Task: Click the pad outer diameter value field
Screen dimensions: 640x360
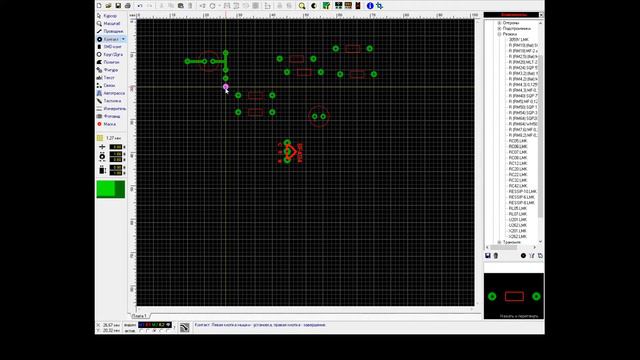Action: click(x=116, y=154)
